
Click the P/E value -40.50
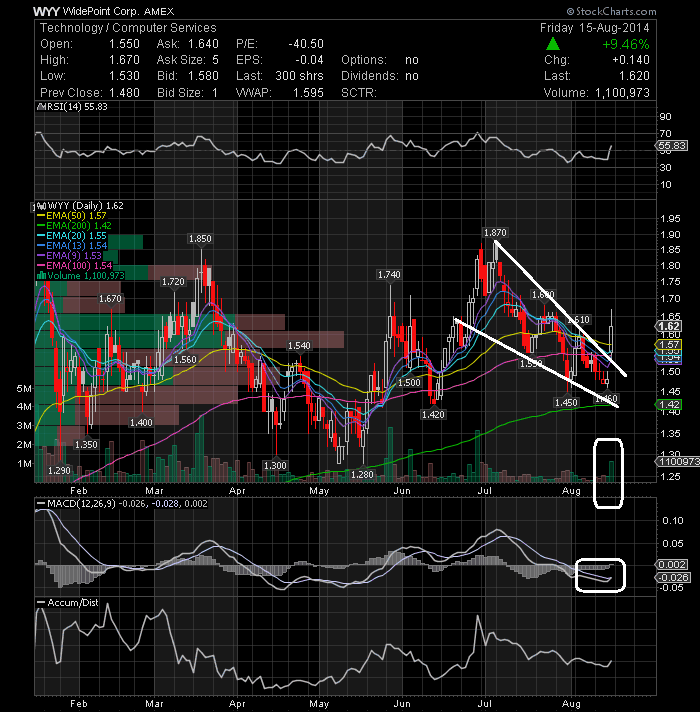click(x=306, y=44)
